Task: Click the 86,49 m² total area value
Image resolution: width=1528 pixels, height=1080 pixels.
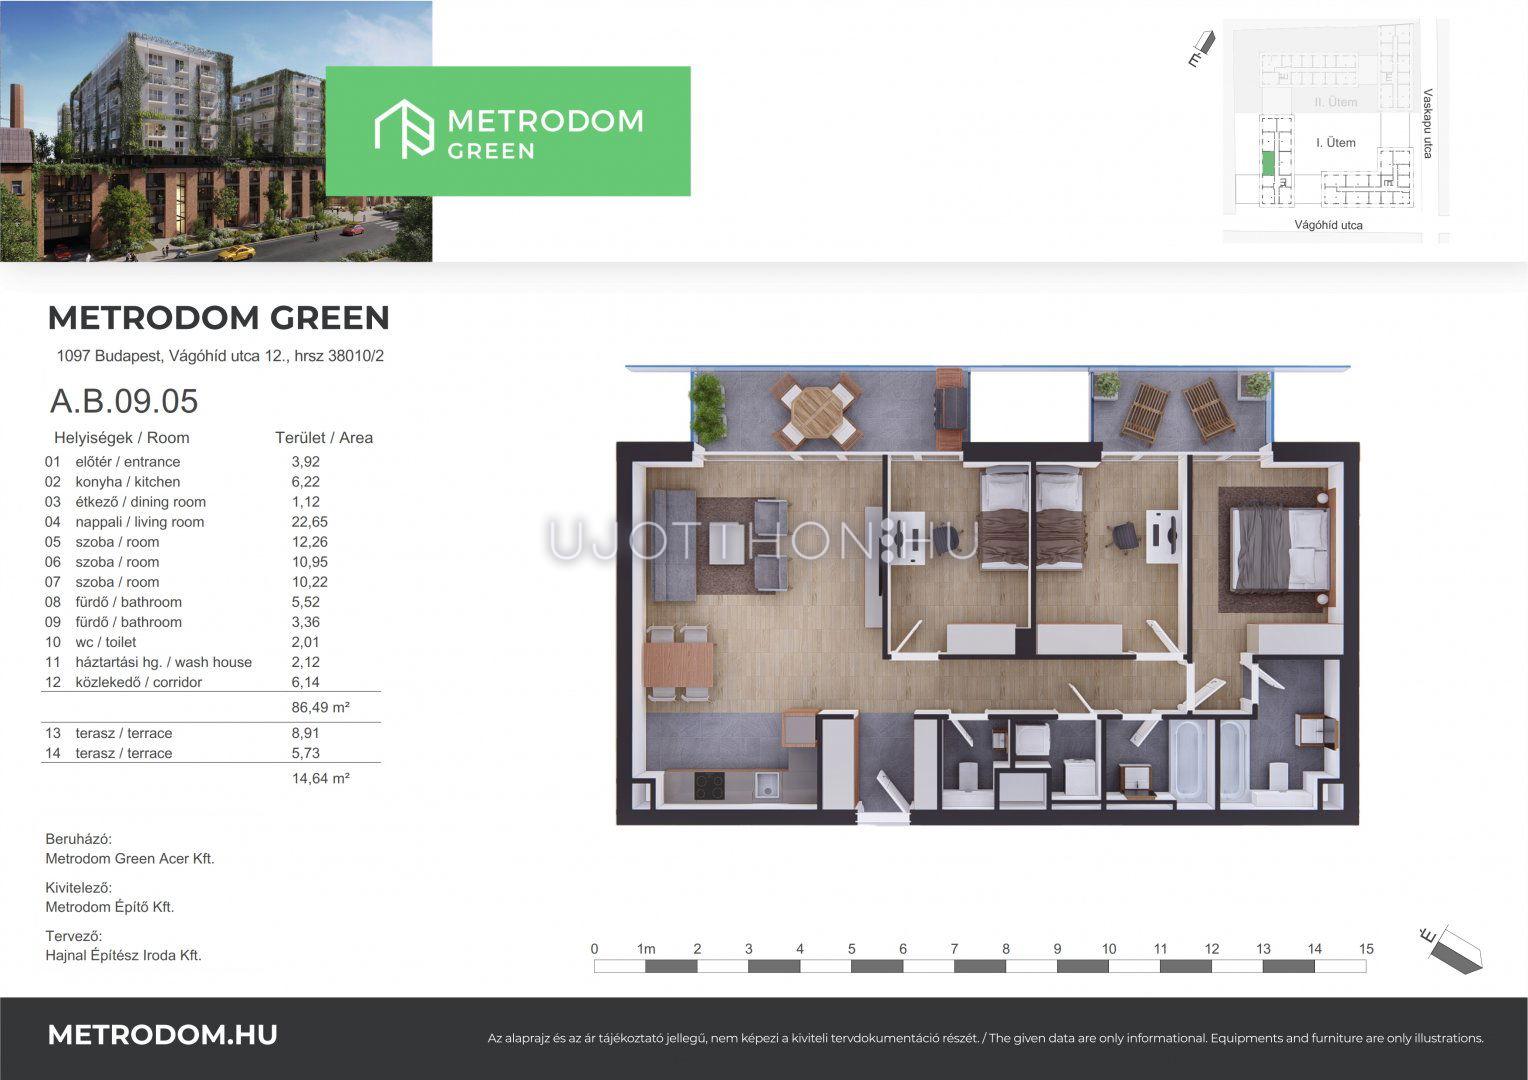Action: [320, 707]
